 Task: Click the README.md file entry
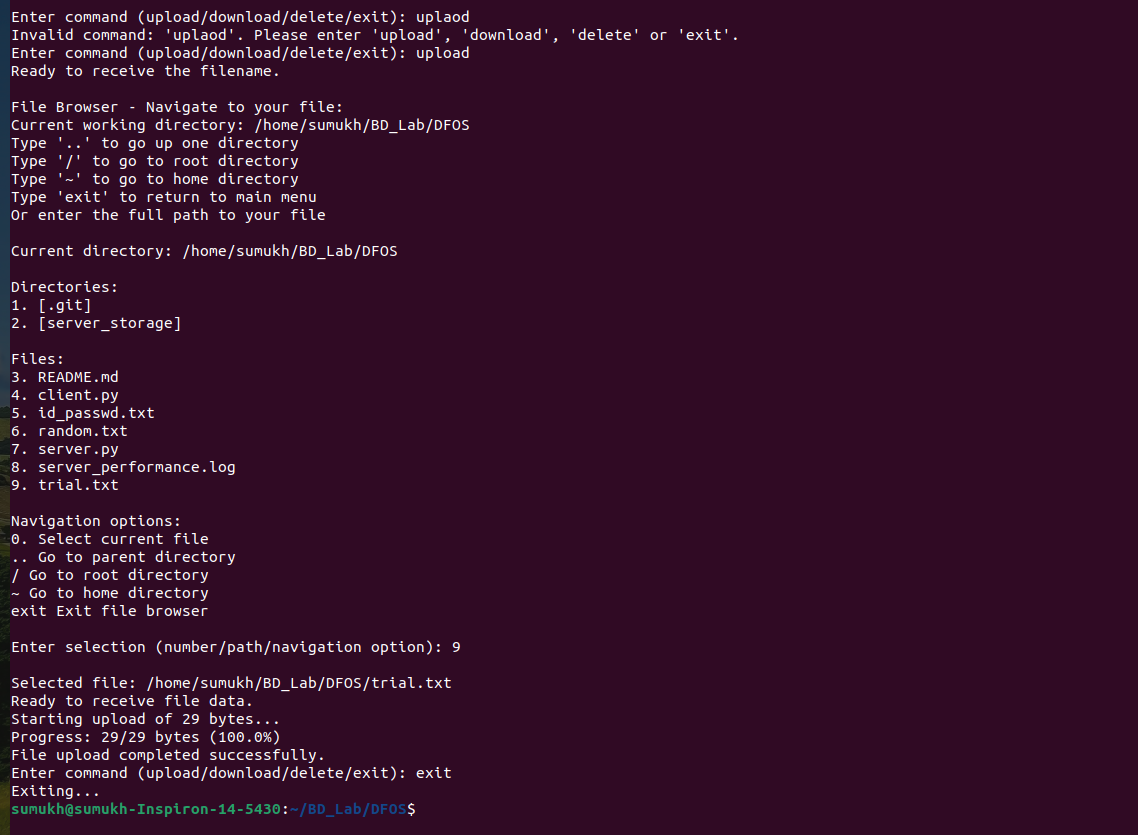pos(65,377)
